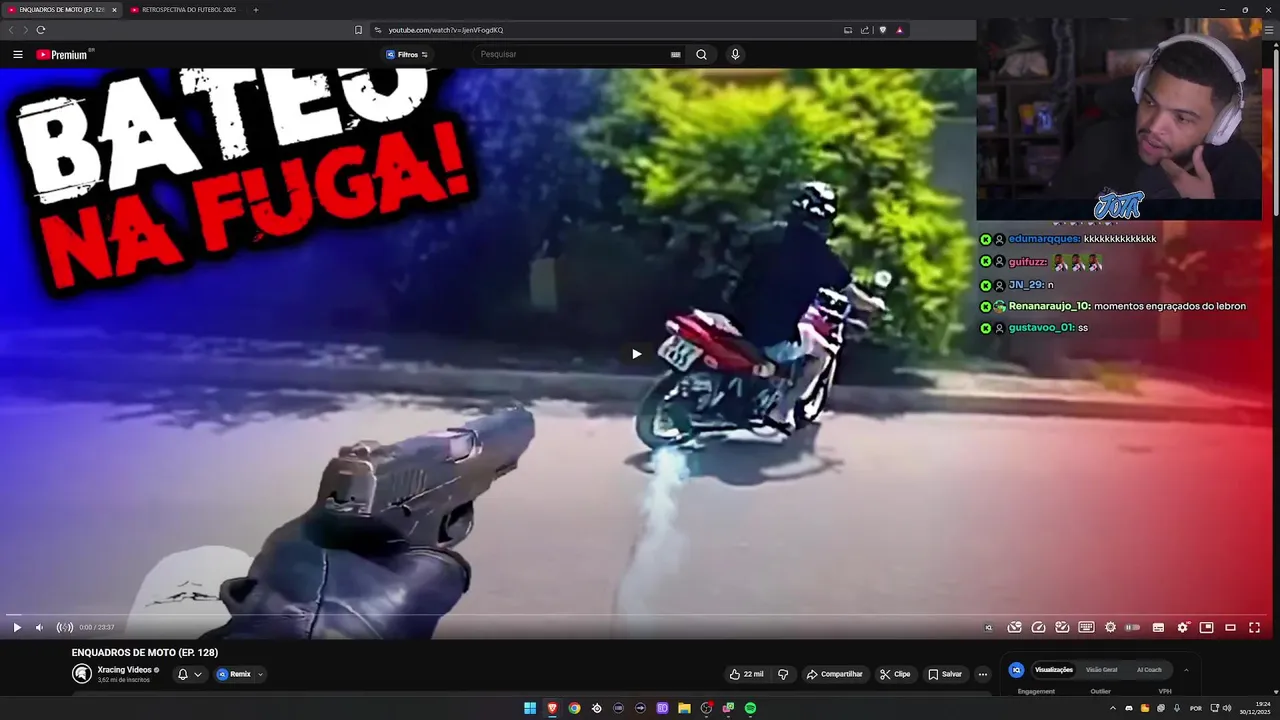Click the Compartilhar share button
The image size is (1280, 720).
pos(835,675)
